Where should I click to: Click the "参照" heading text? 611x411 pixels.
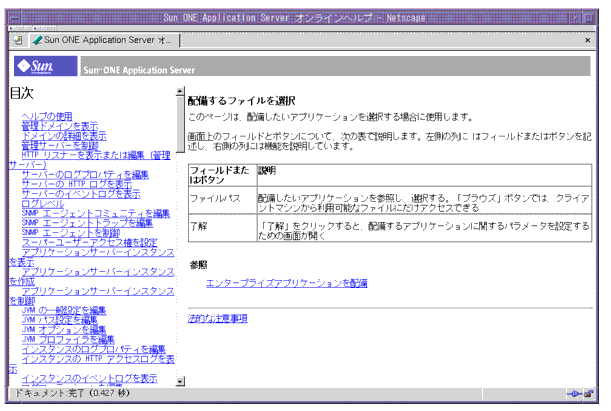199,265
